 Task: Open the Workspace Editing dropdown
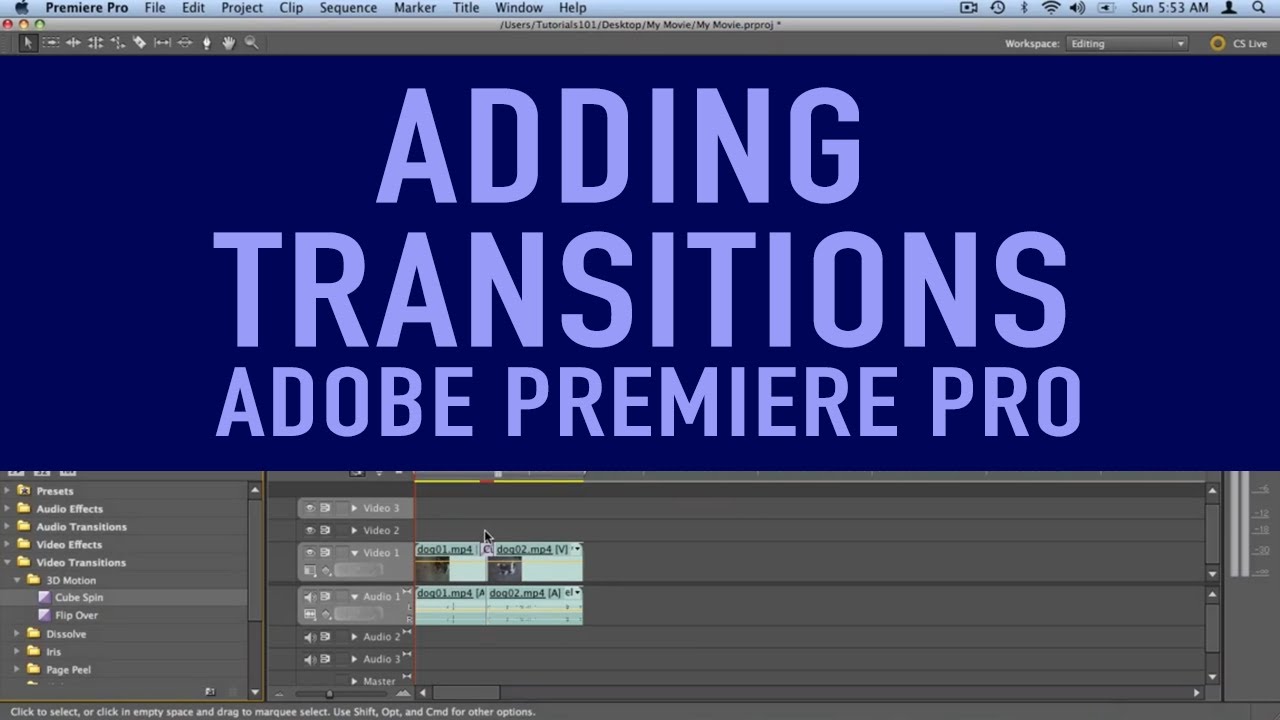click(x=1127, y=44)
